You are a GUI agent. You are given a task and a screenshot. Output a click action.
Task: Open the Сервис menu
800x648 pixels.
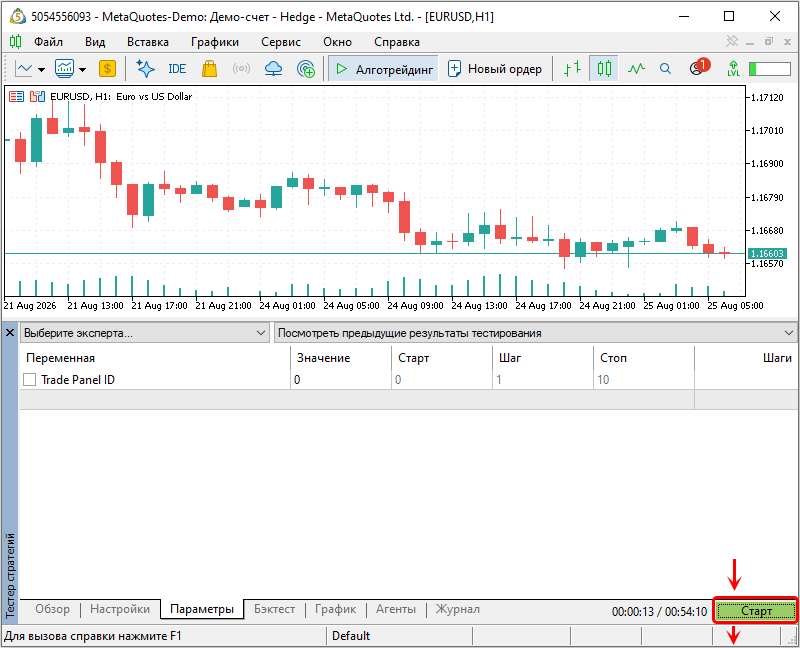281,42
